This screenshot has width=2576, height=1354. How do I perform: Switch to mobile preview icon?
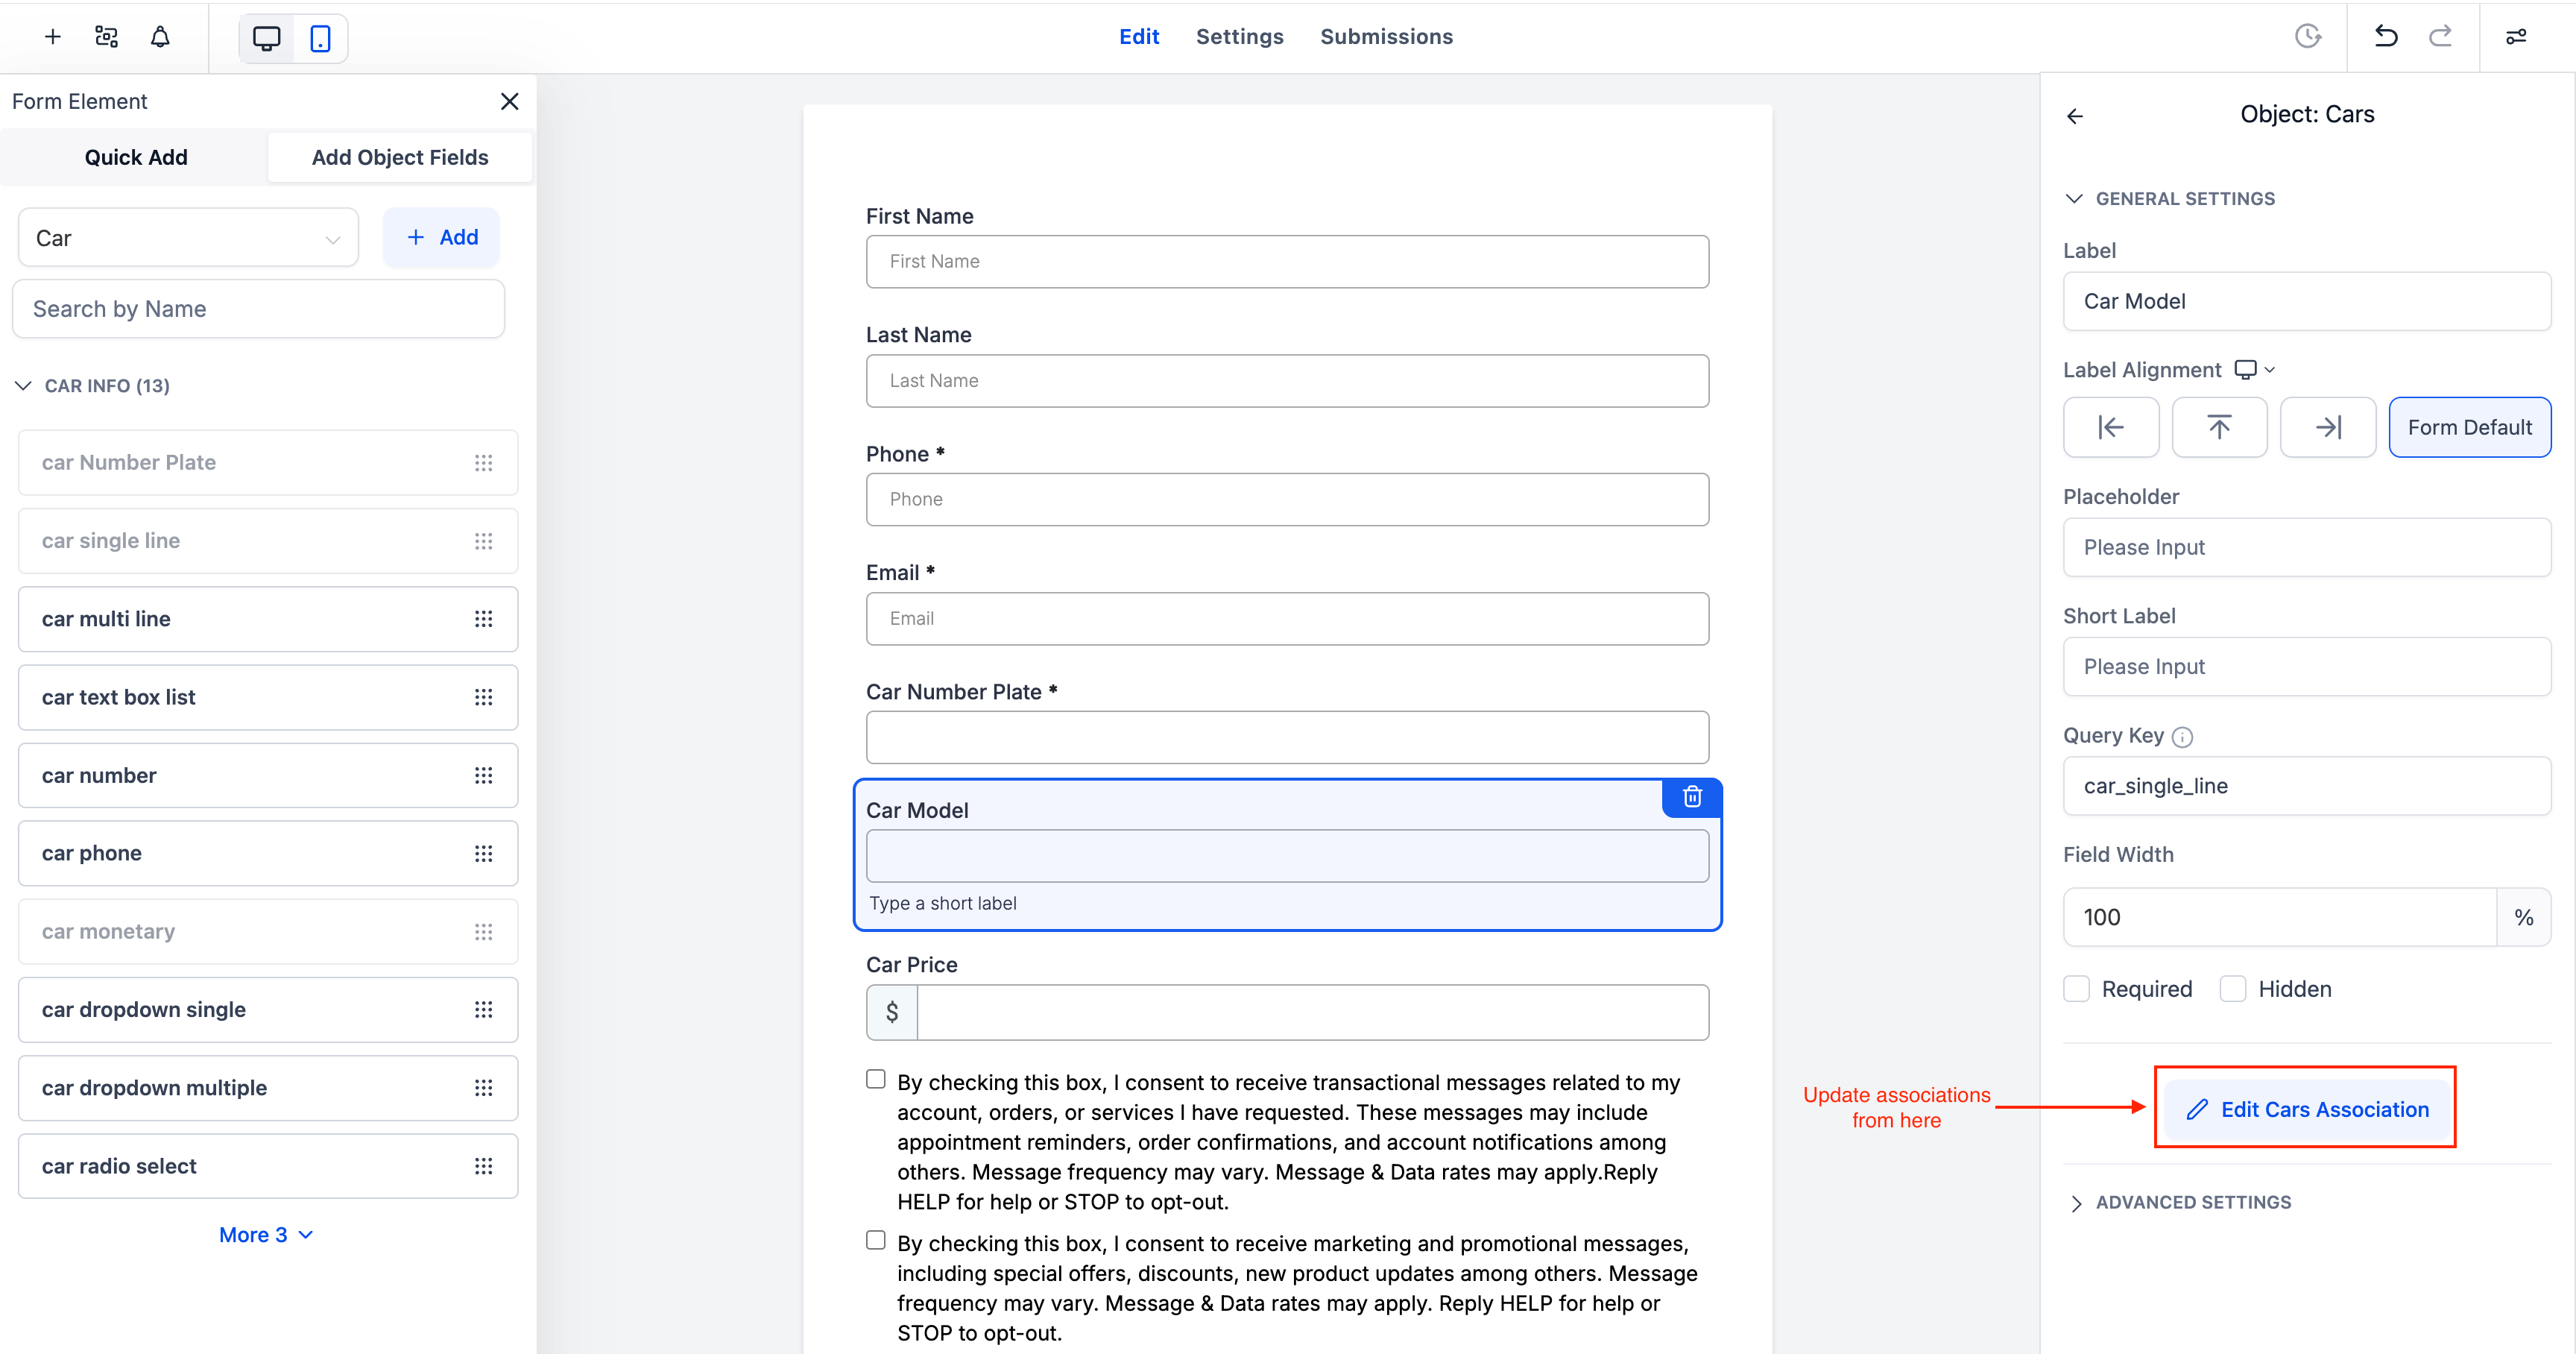click(320, 38)
